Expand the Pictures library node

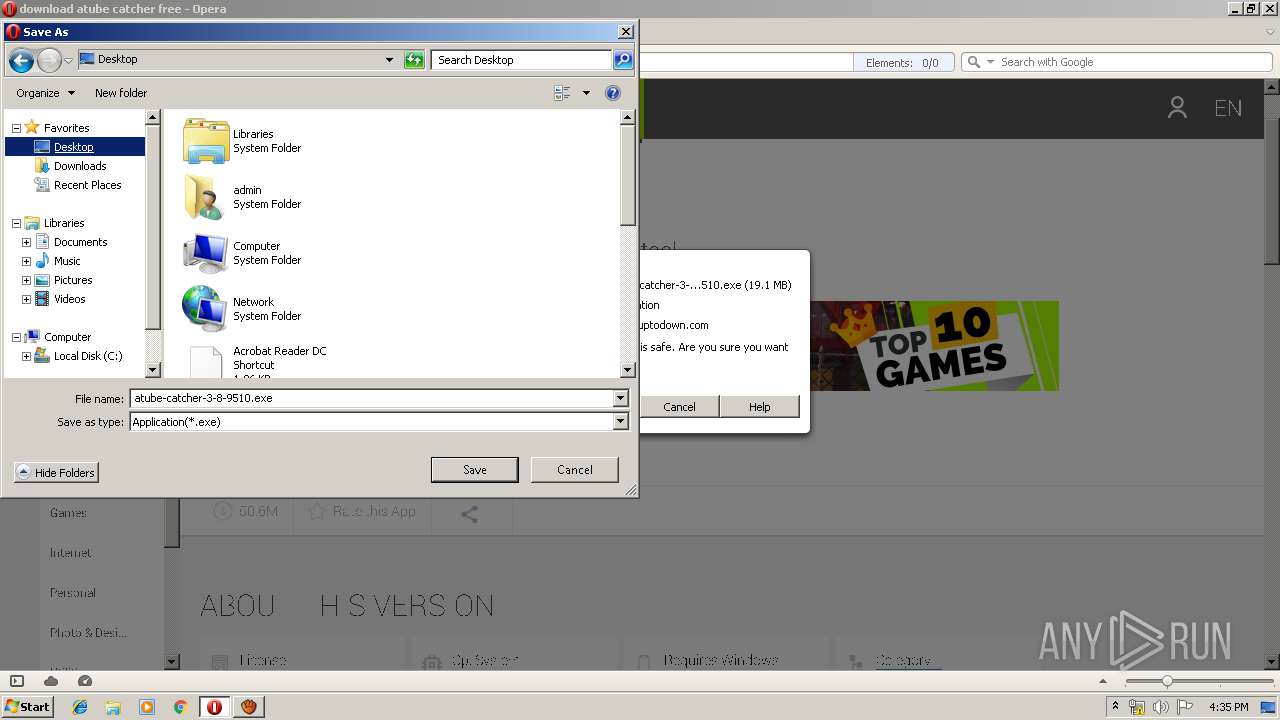[x=27, y=280]
